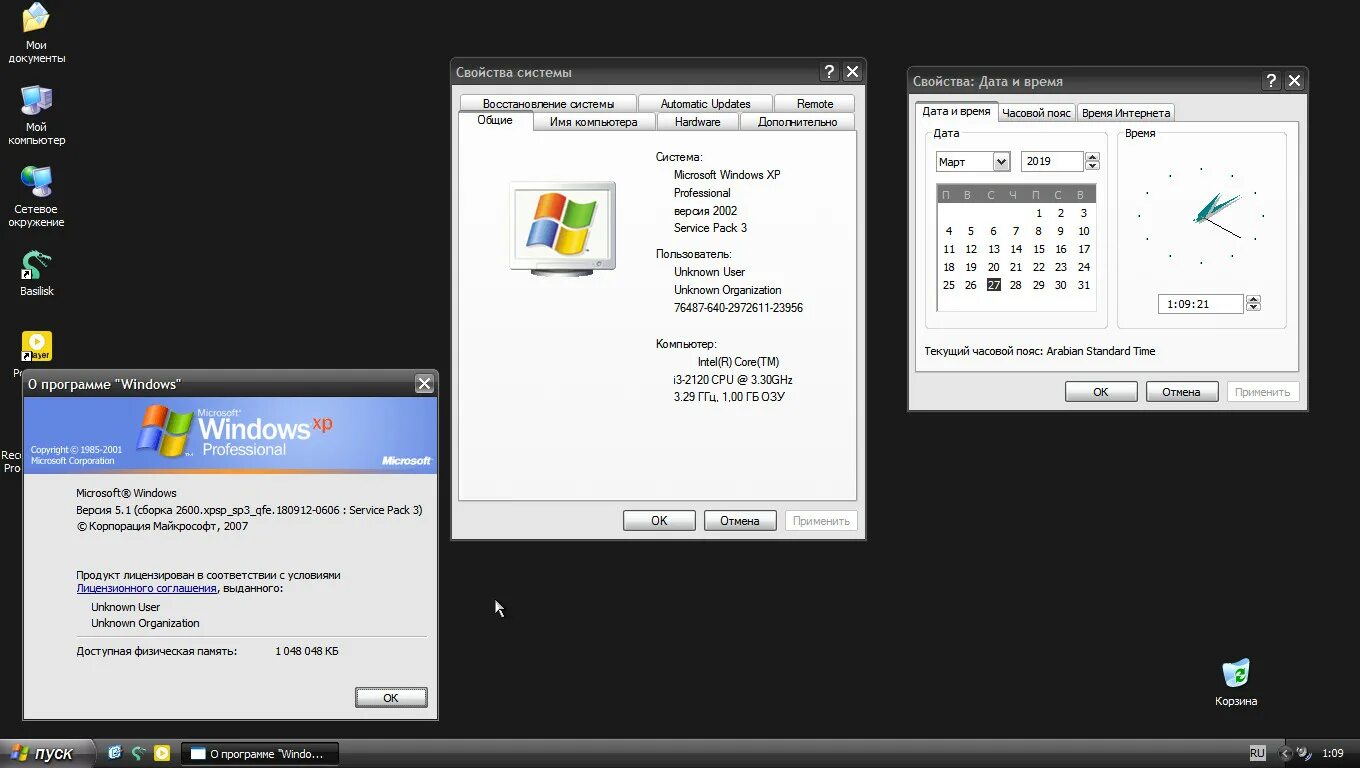Open the Дополнительно tab
Viewport: 1360px width, 768px height.
coord(797,122)
